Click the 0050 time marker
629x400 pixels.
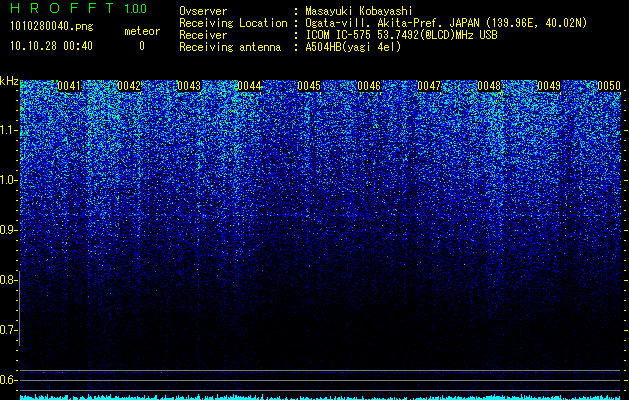pyautogui.click(x=609, y=86)
